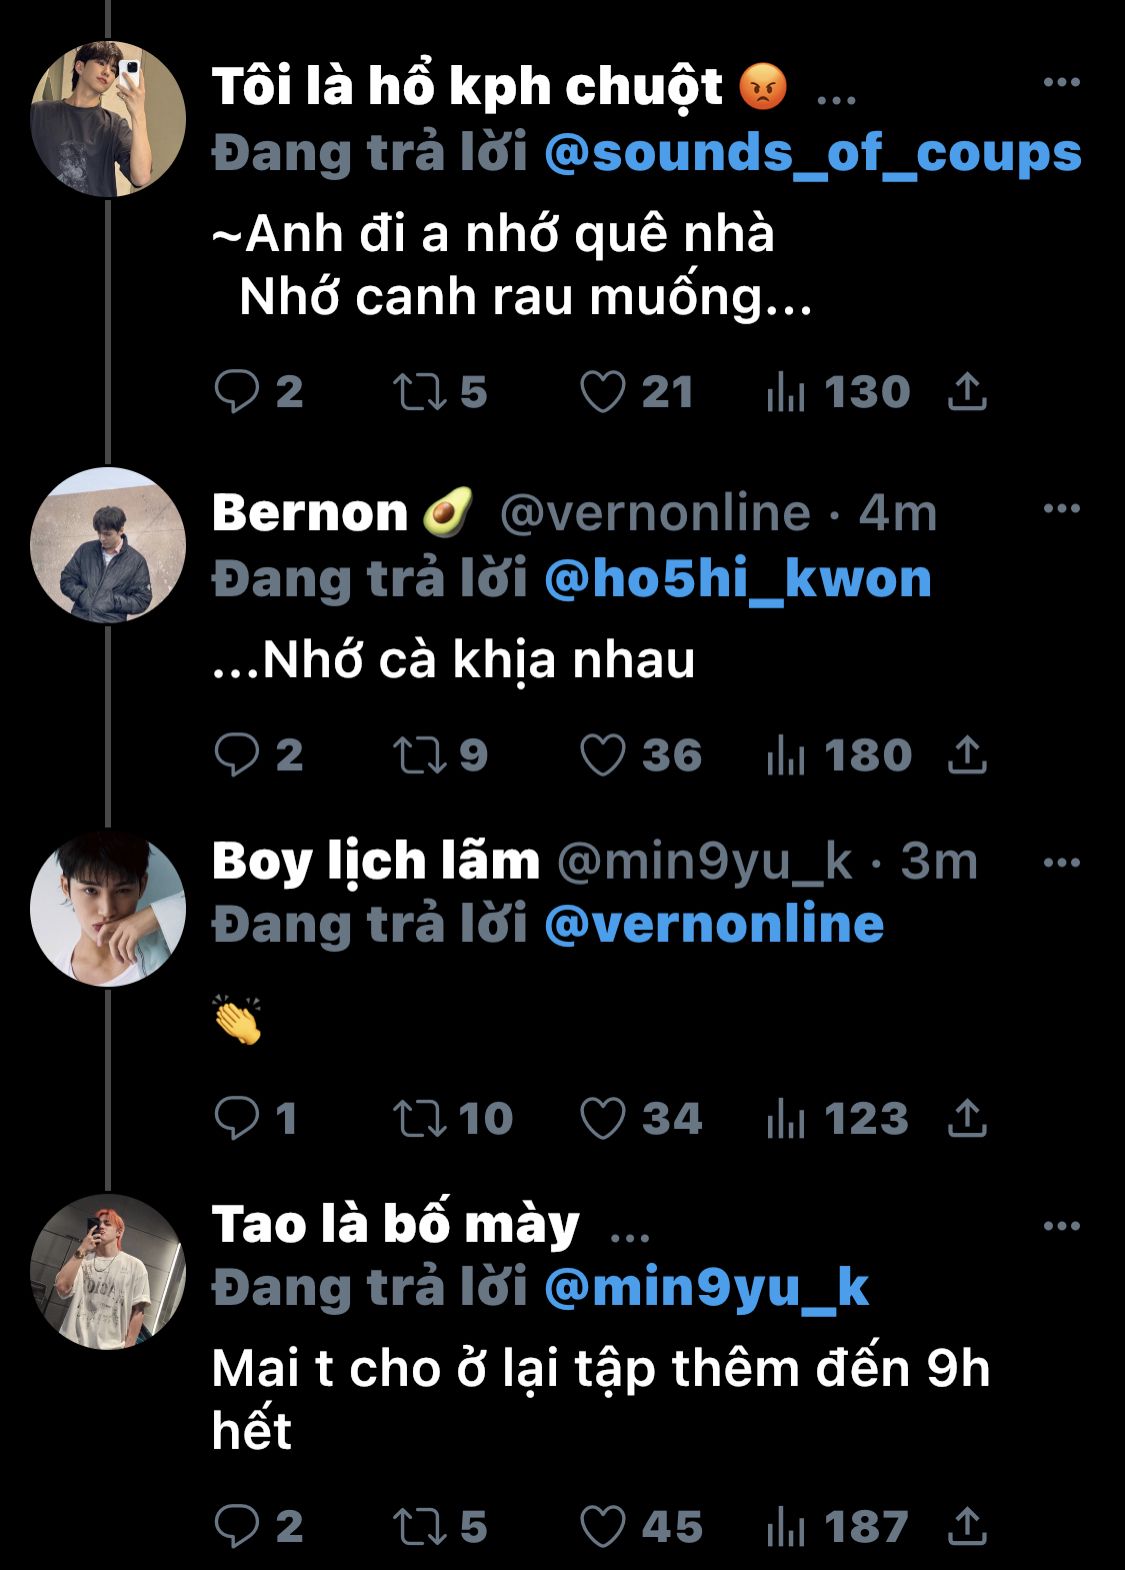The height and width of the screenshot is (1570, 1125).
Task: View analytics of tweet with 180 views
Action: point(786,755)
